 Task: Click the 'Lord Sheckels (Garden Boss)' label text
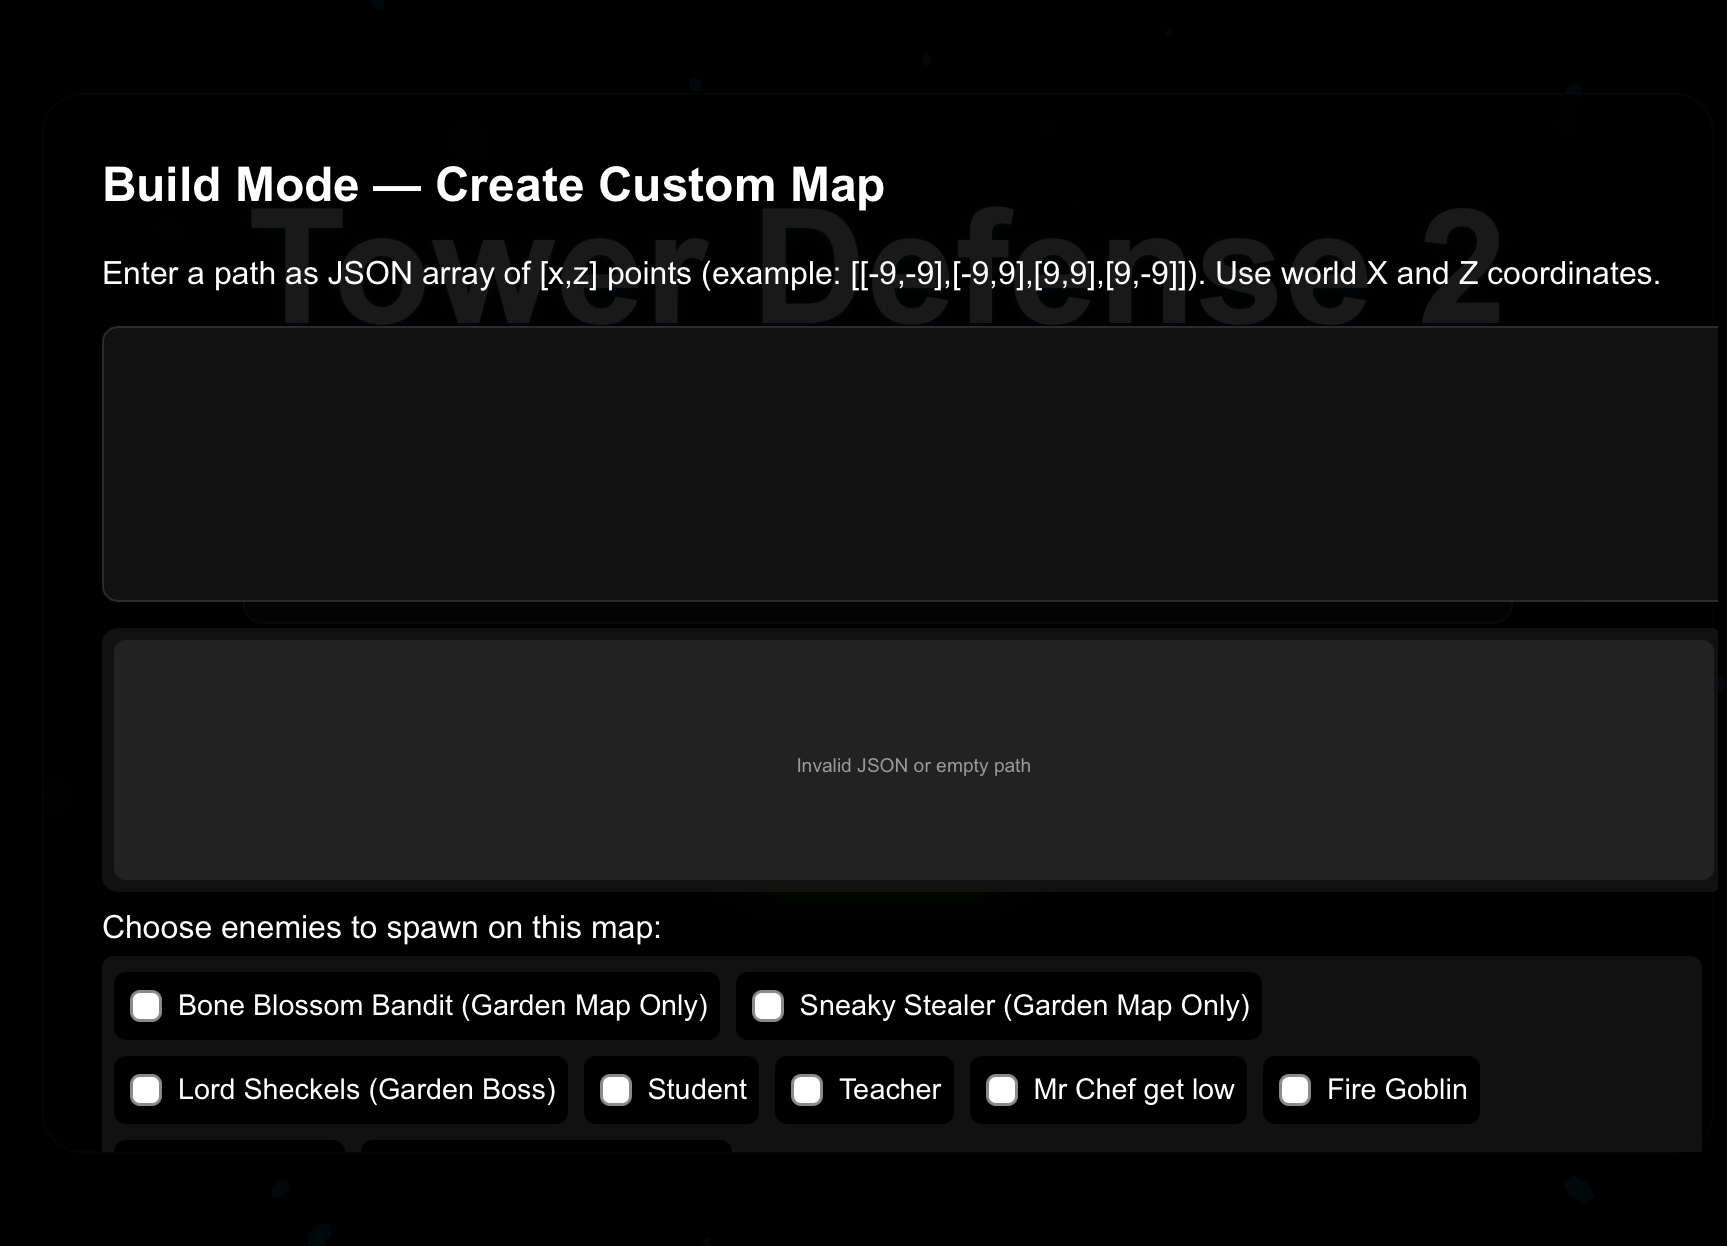tap(366, 1090)
